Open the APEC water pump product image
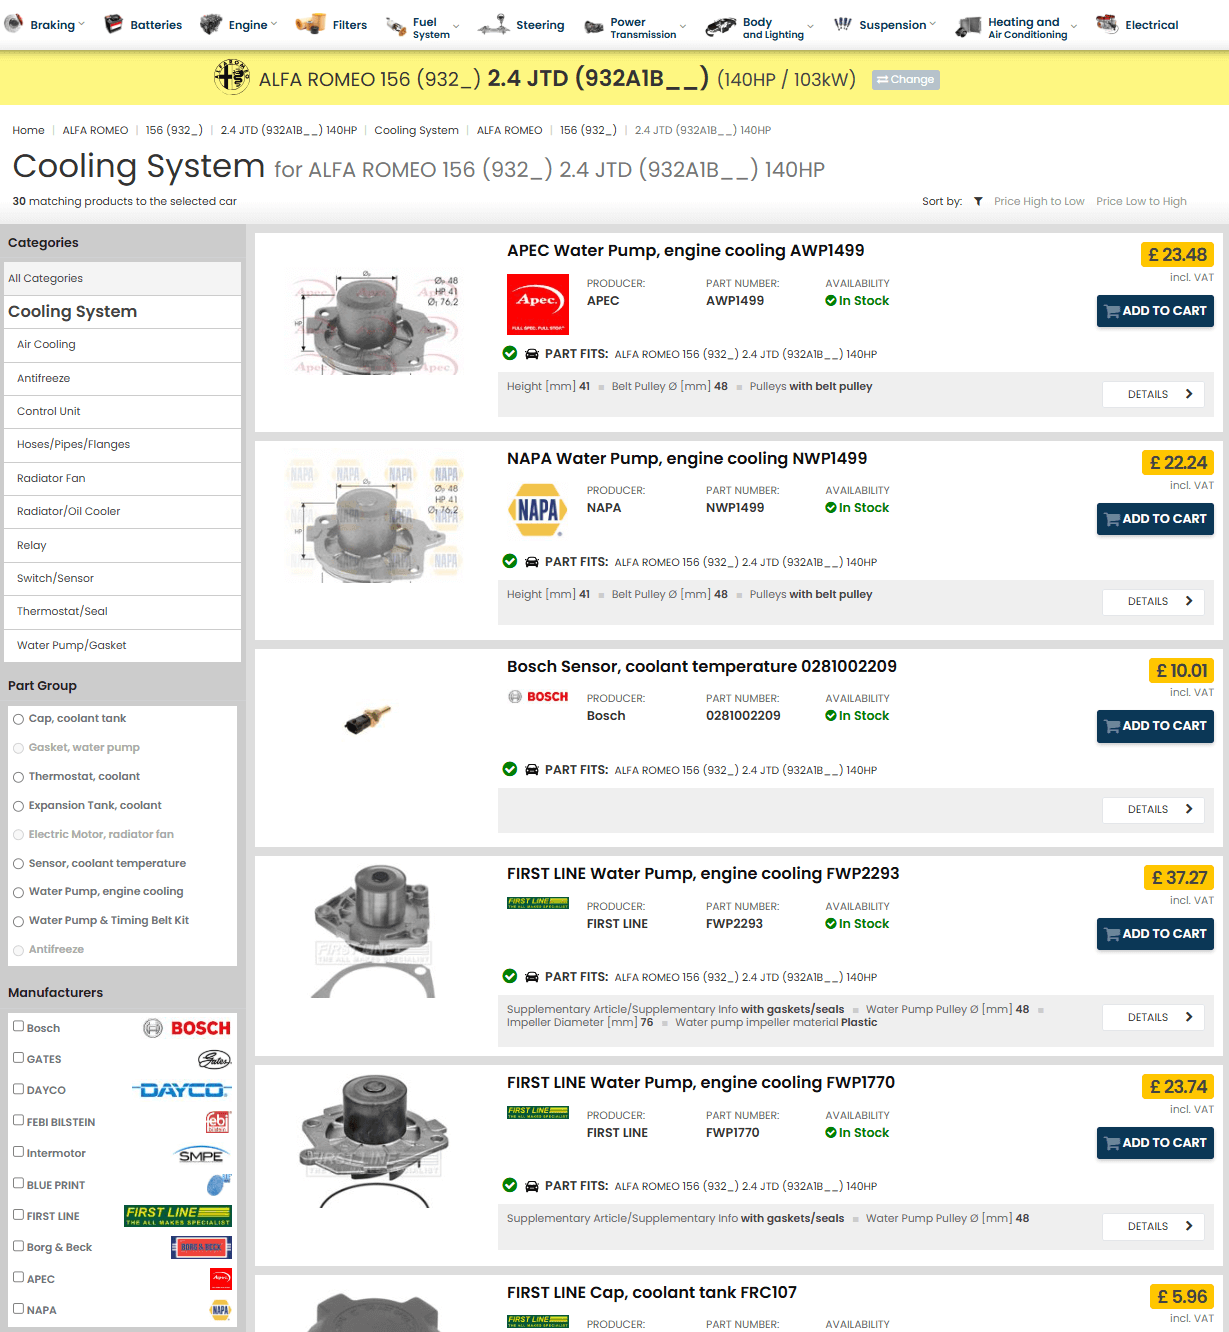Viewport: 1229px width, 1332px height. click(x=376, y=325)
